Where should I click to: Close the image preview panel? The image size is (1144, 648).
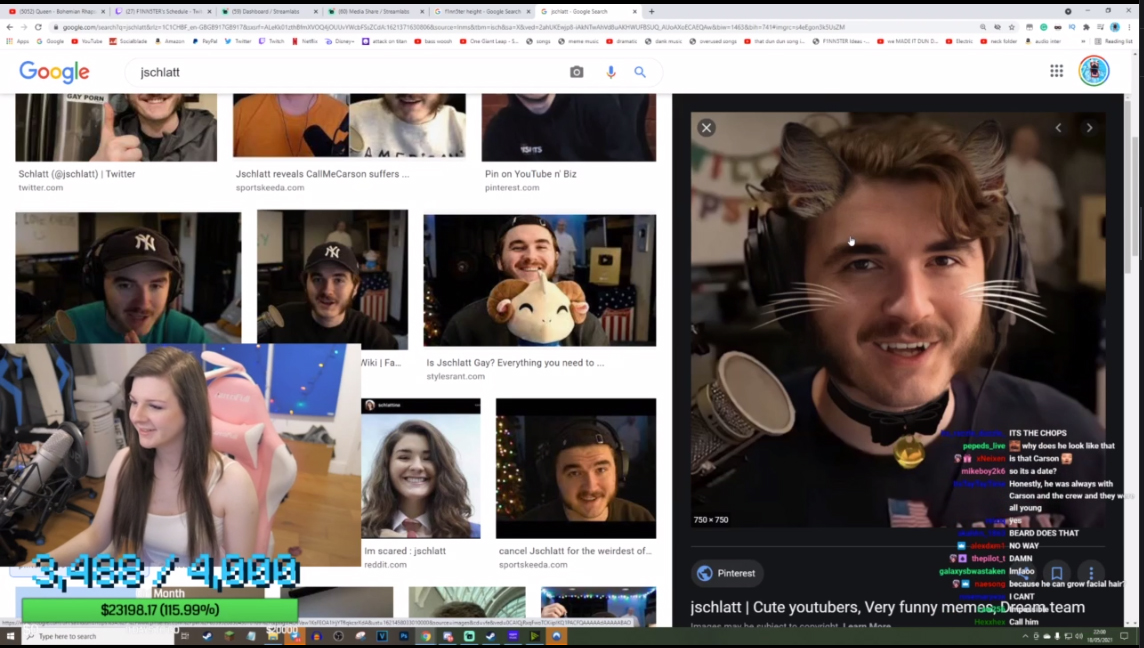click(x=706, y=128)
